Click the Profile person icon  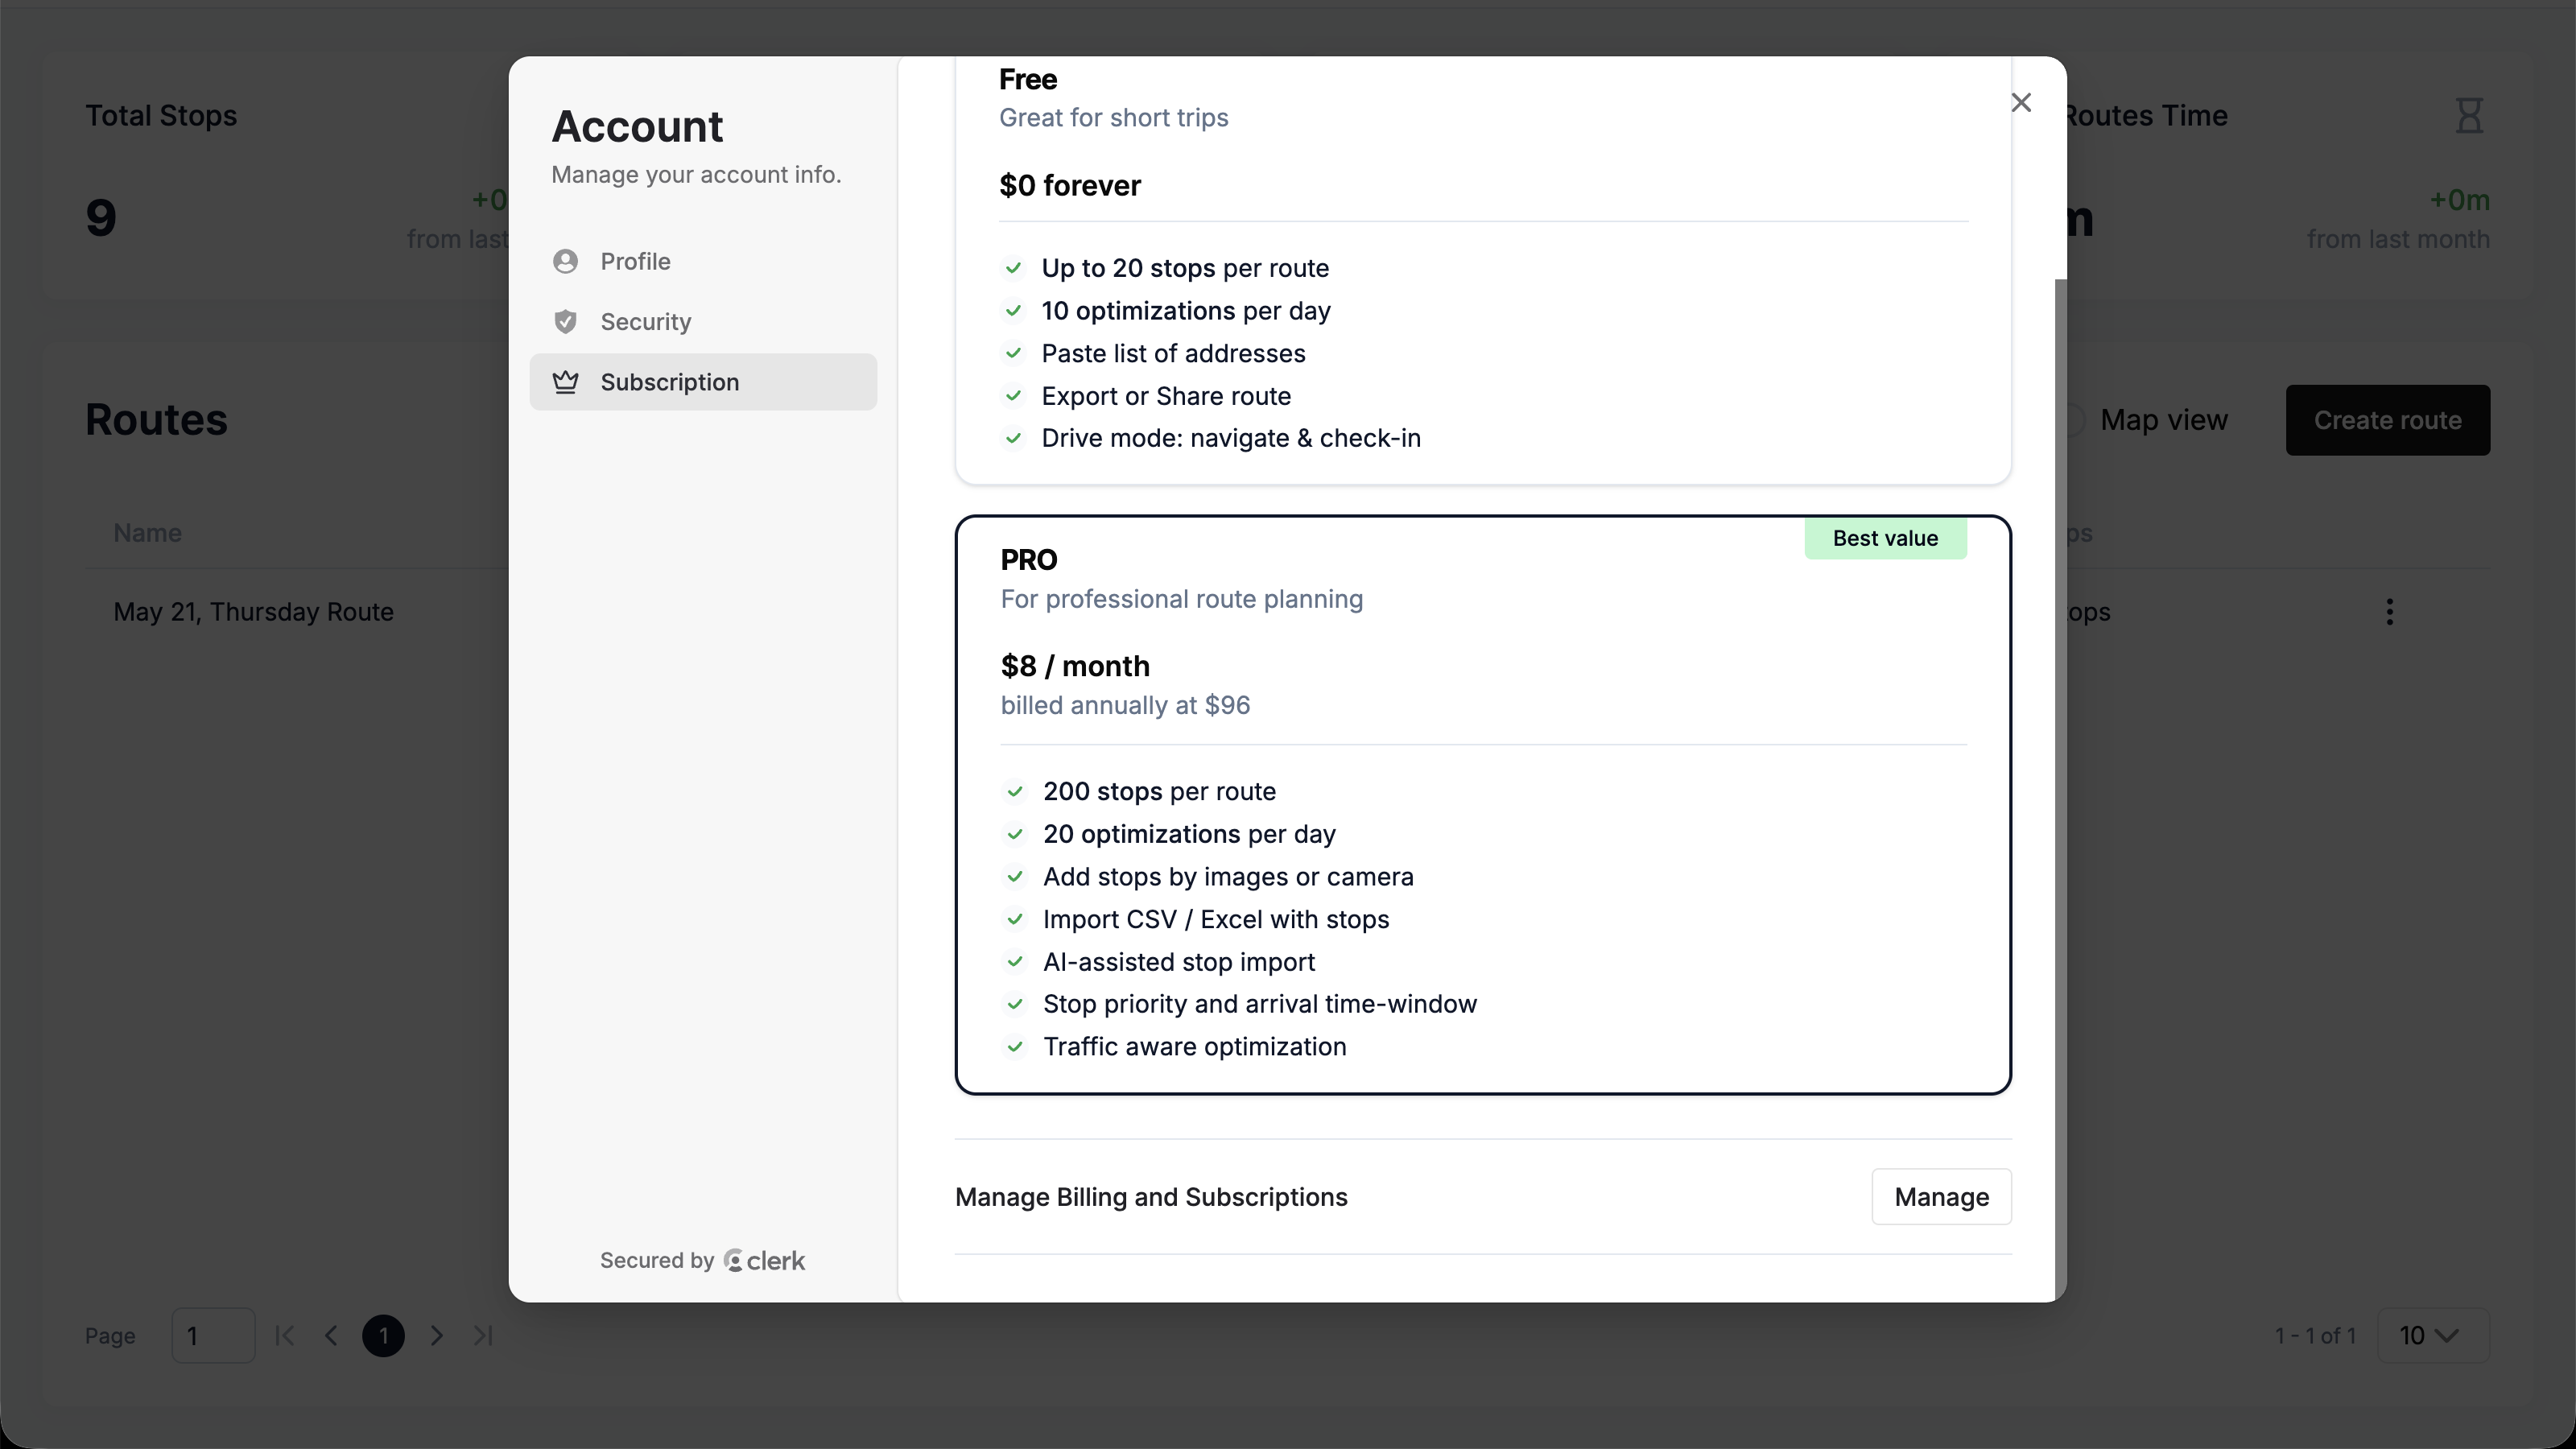tap(565, 262)
